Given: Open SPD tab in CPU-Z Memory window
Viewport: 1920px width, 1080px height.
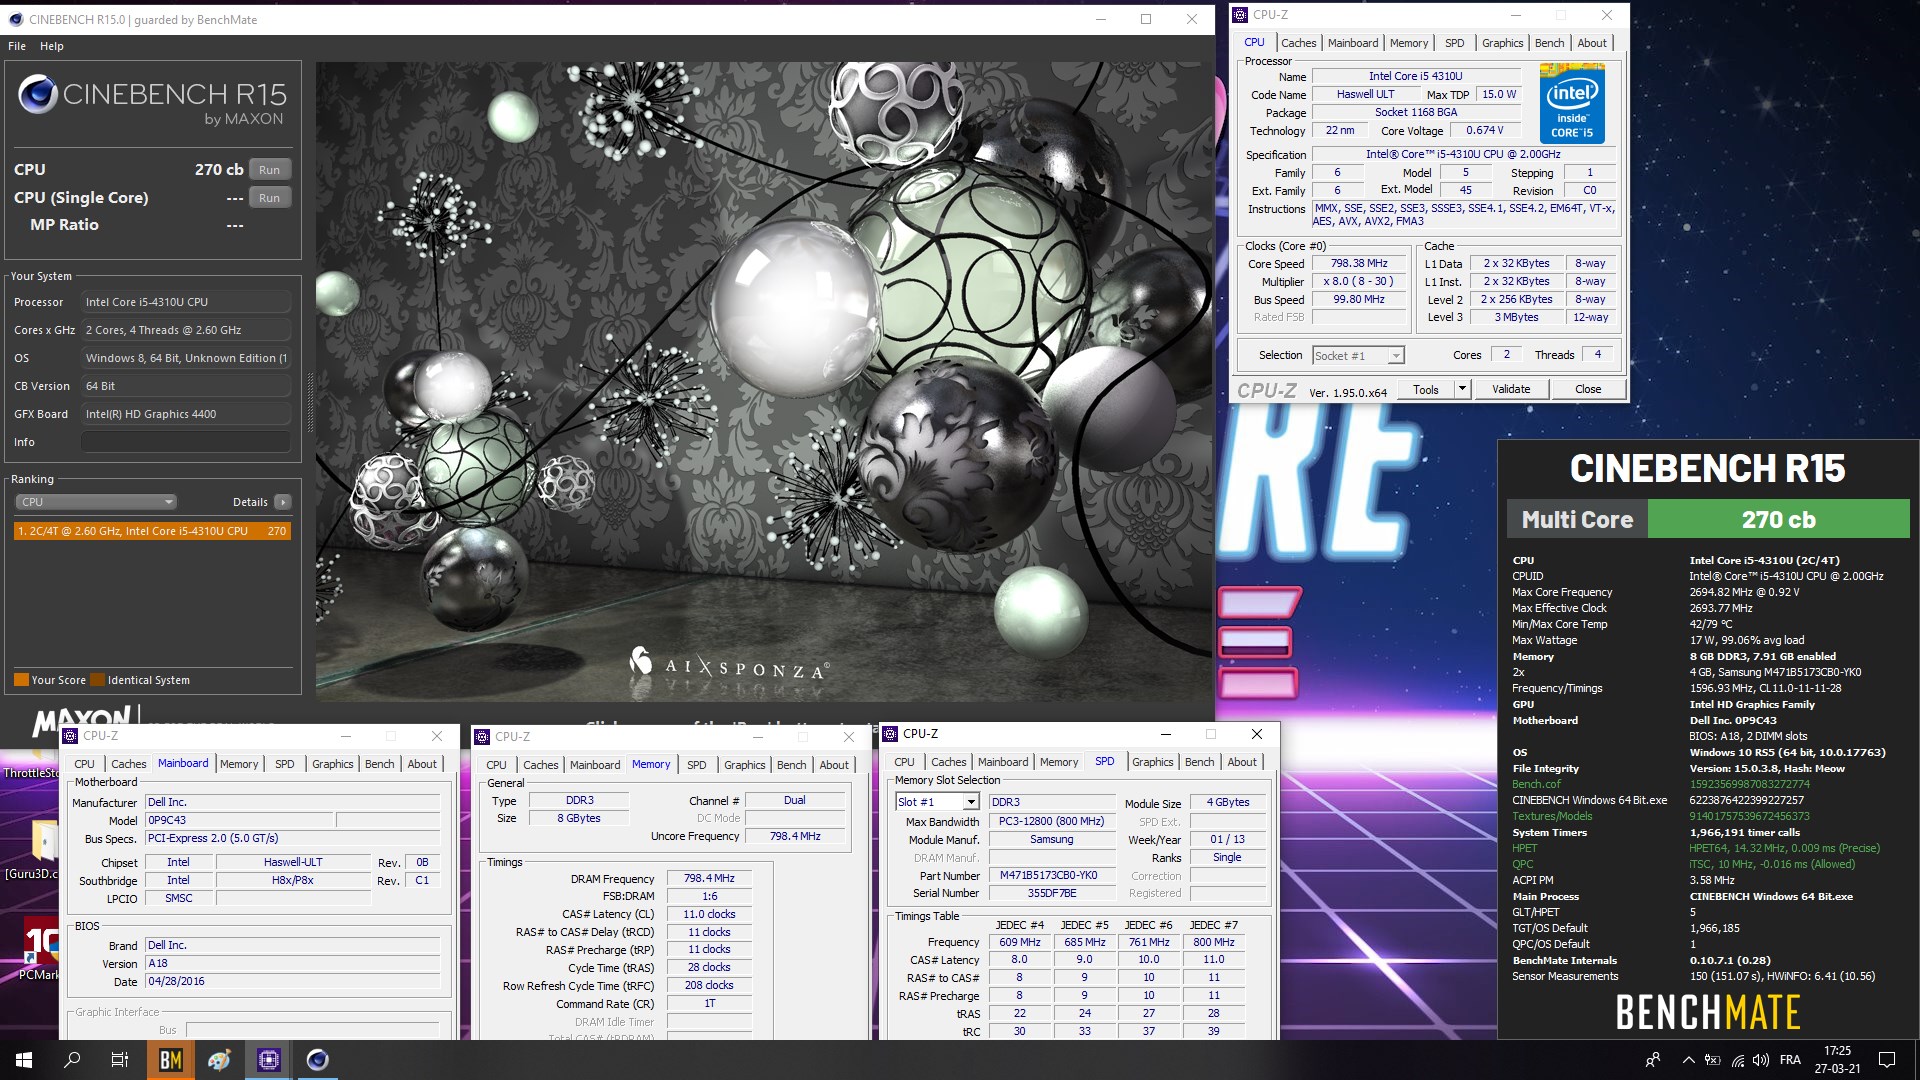Looking at the screenshot, I should pos(696,765).
